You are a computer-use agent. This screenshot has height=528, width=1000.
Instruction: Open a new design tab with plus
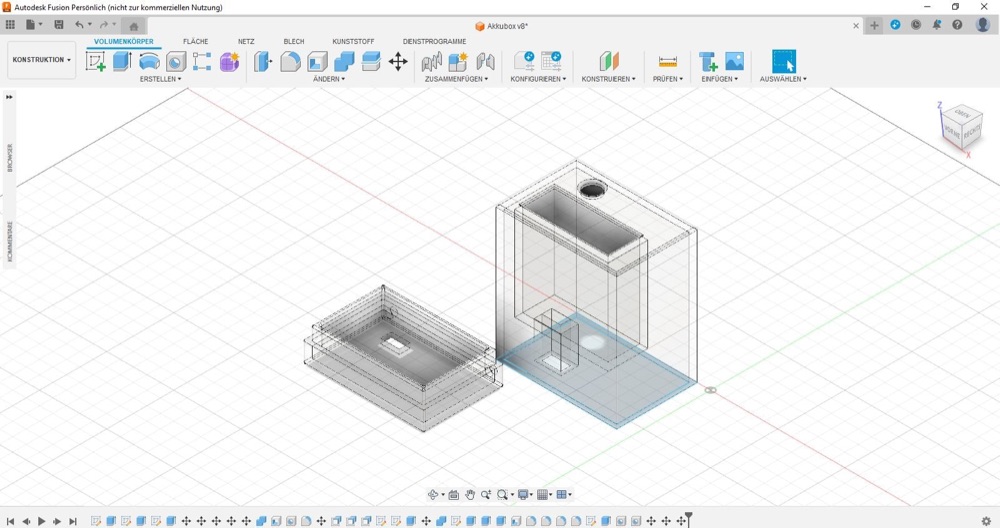tap(874, 26)
